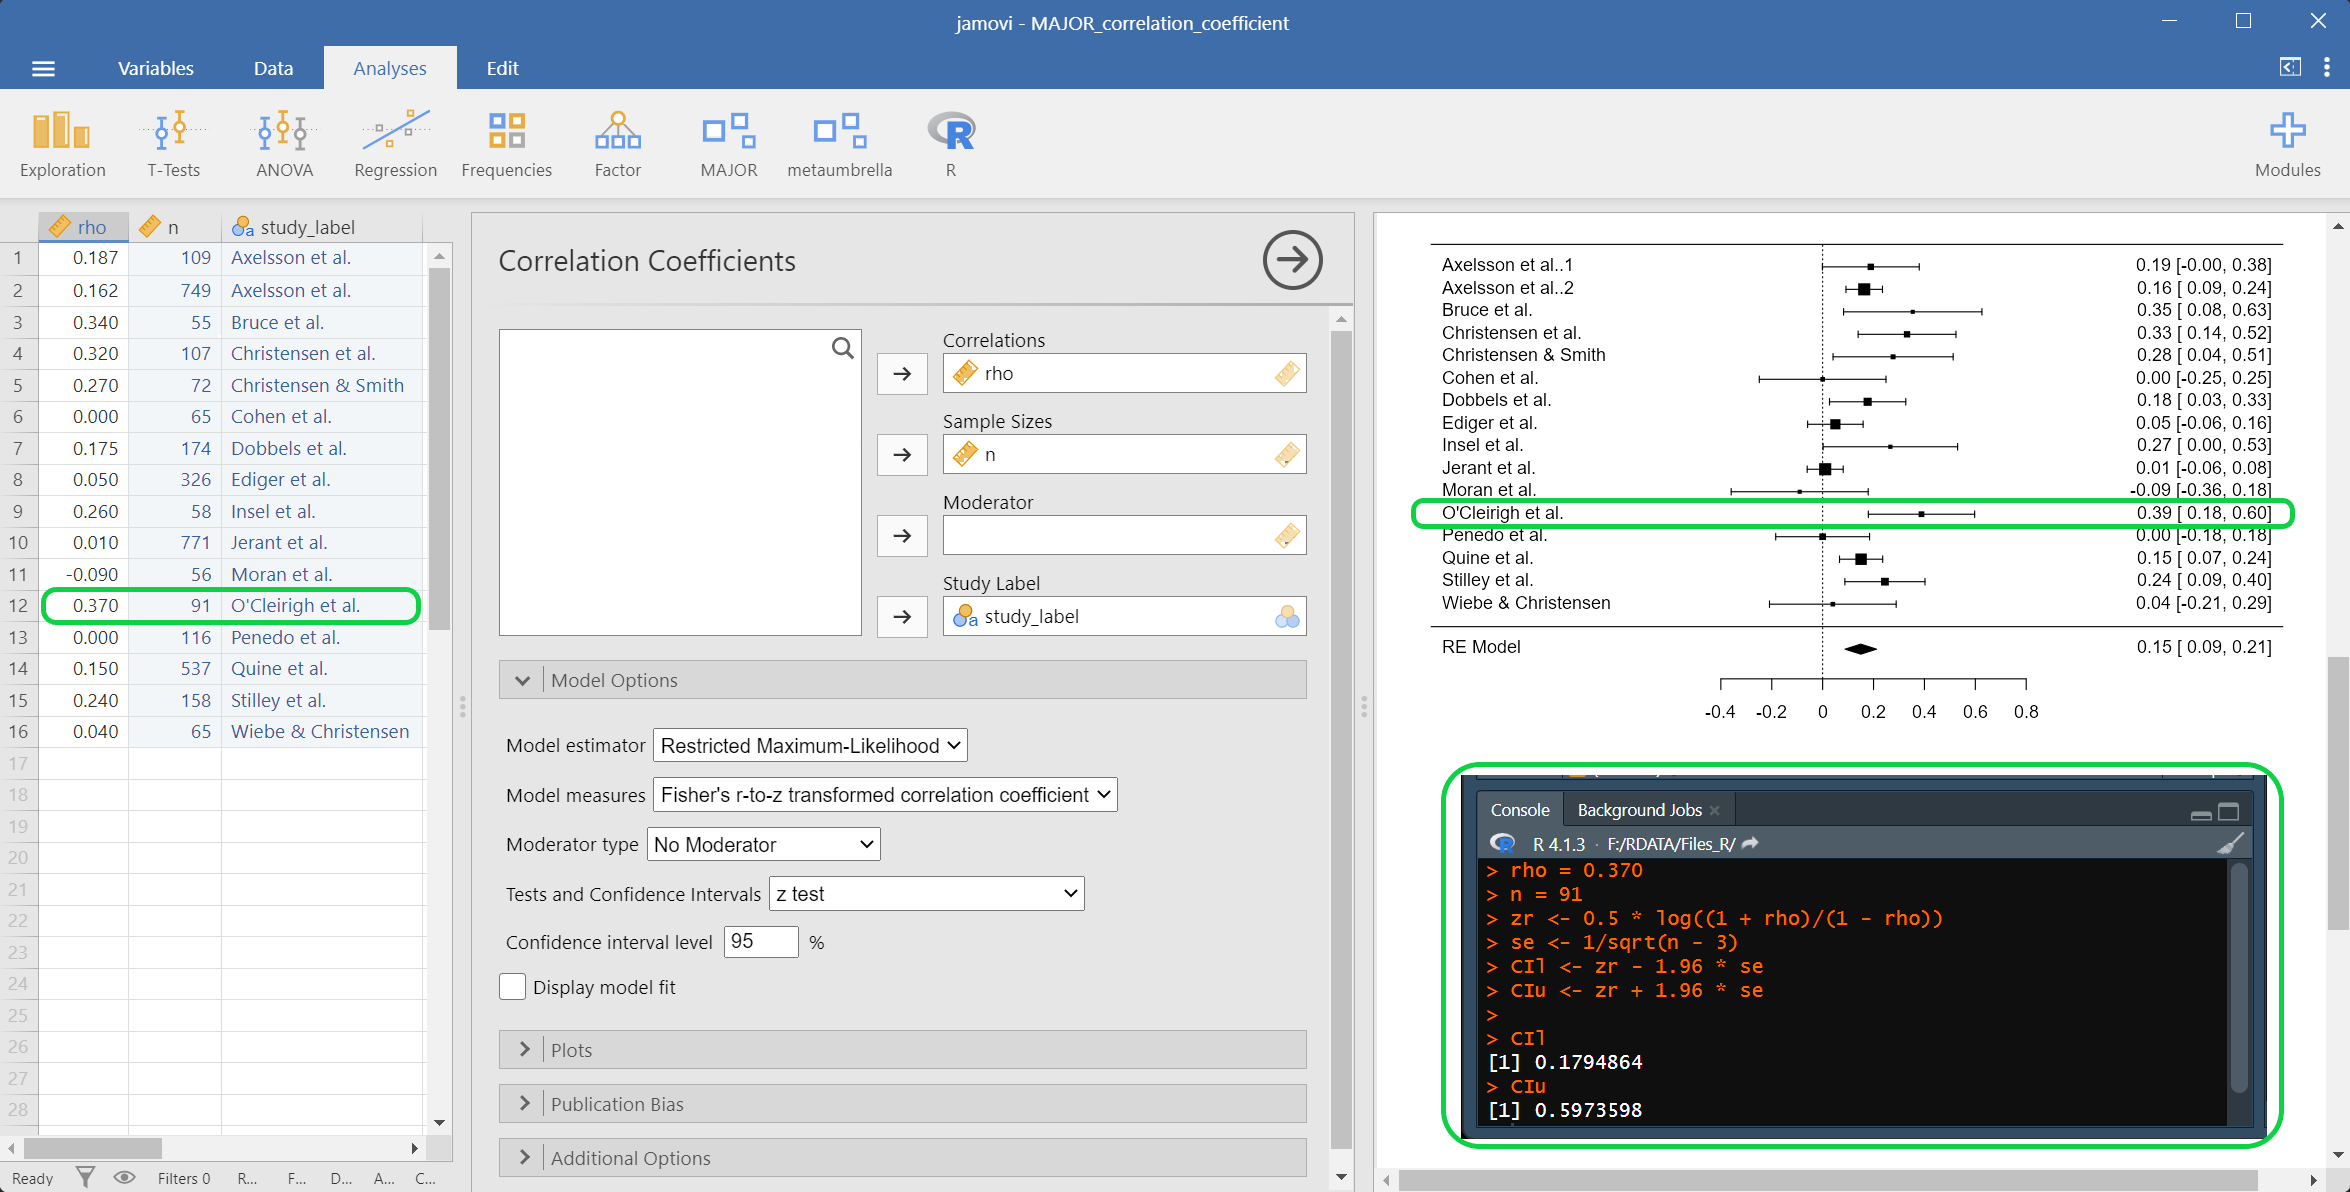Open the Factor analysis menu
The width and height of the screenshot is (2350, 1192).
(617, 144)
